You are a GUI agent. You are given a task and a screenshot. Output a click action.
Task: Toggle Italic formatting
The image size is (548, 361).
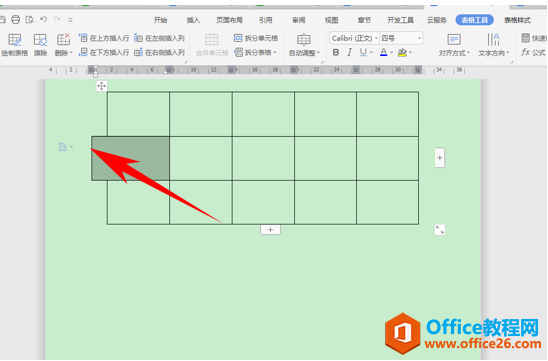[x=349, y=52]
